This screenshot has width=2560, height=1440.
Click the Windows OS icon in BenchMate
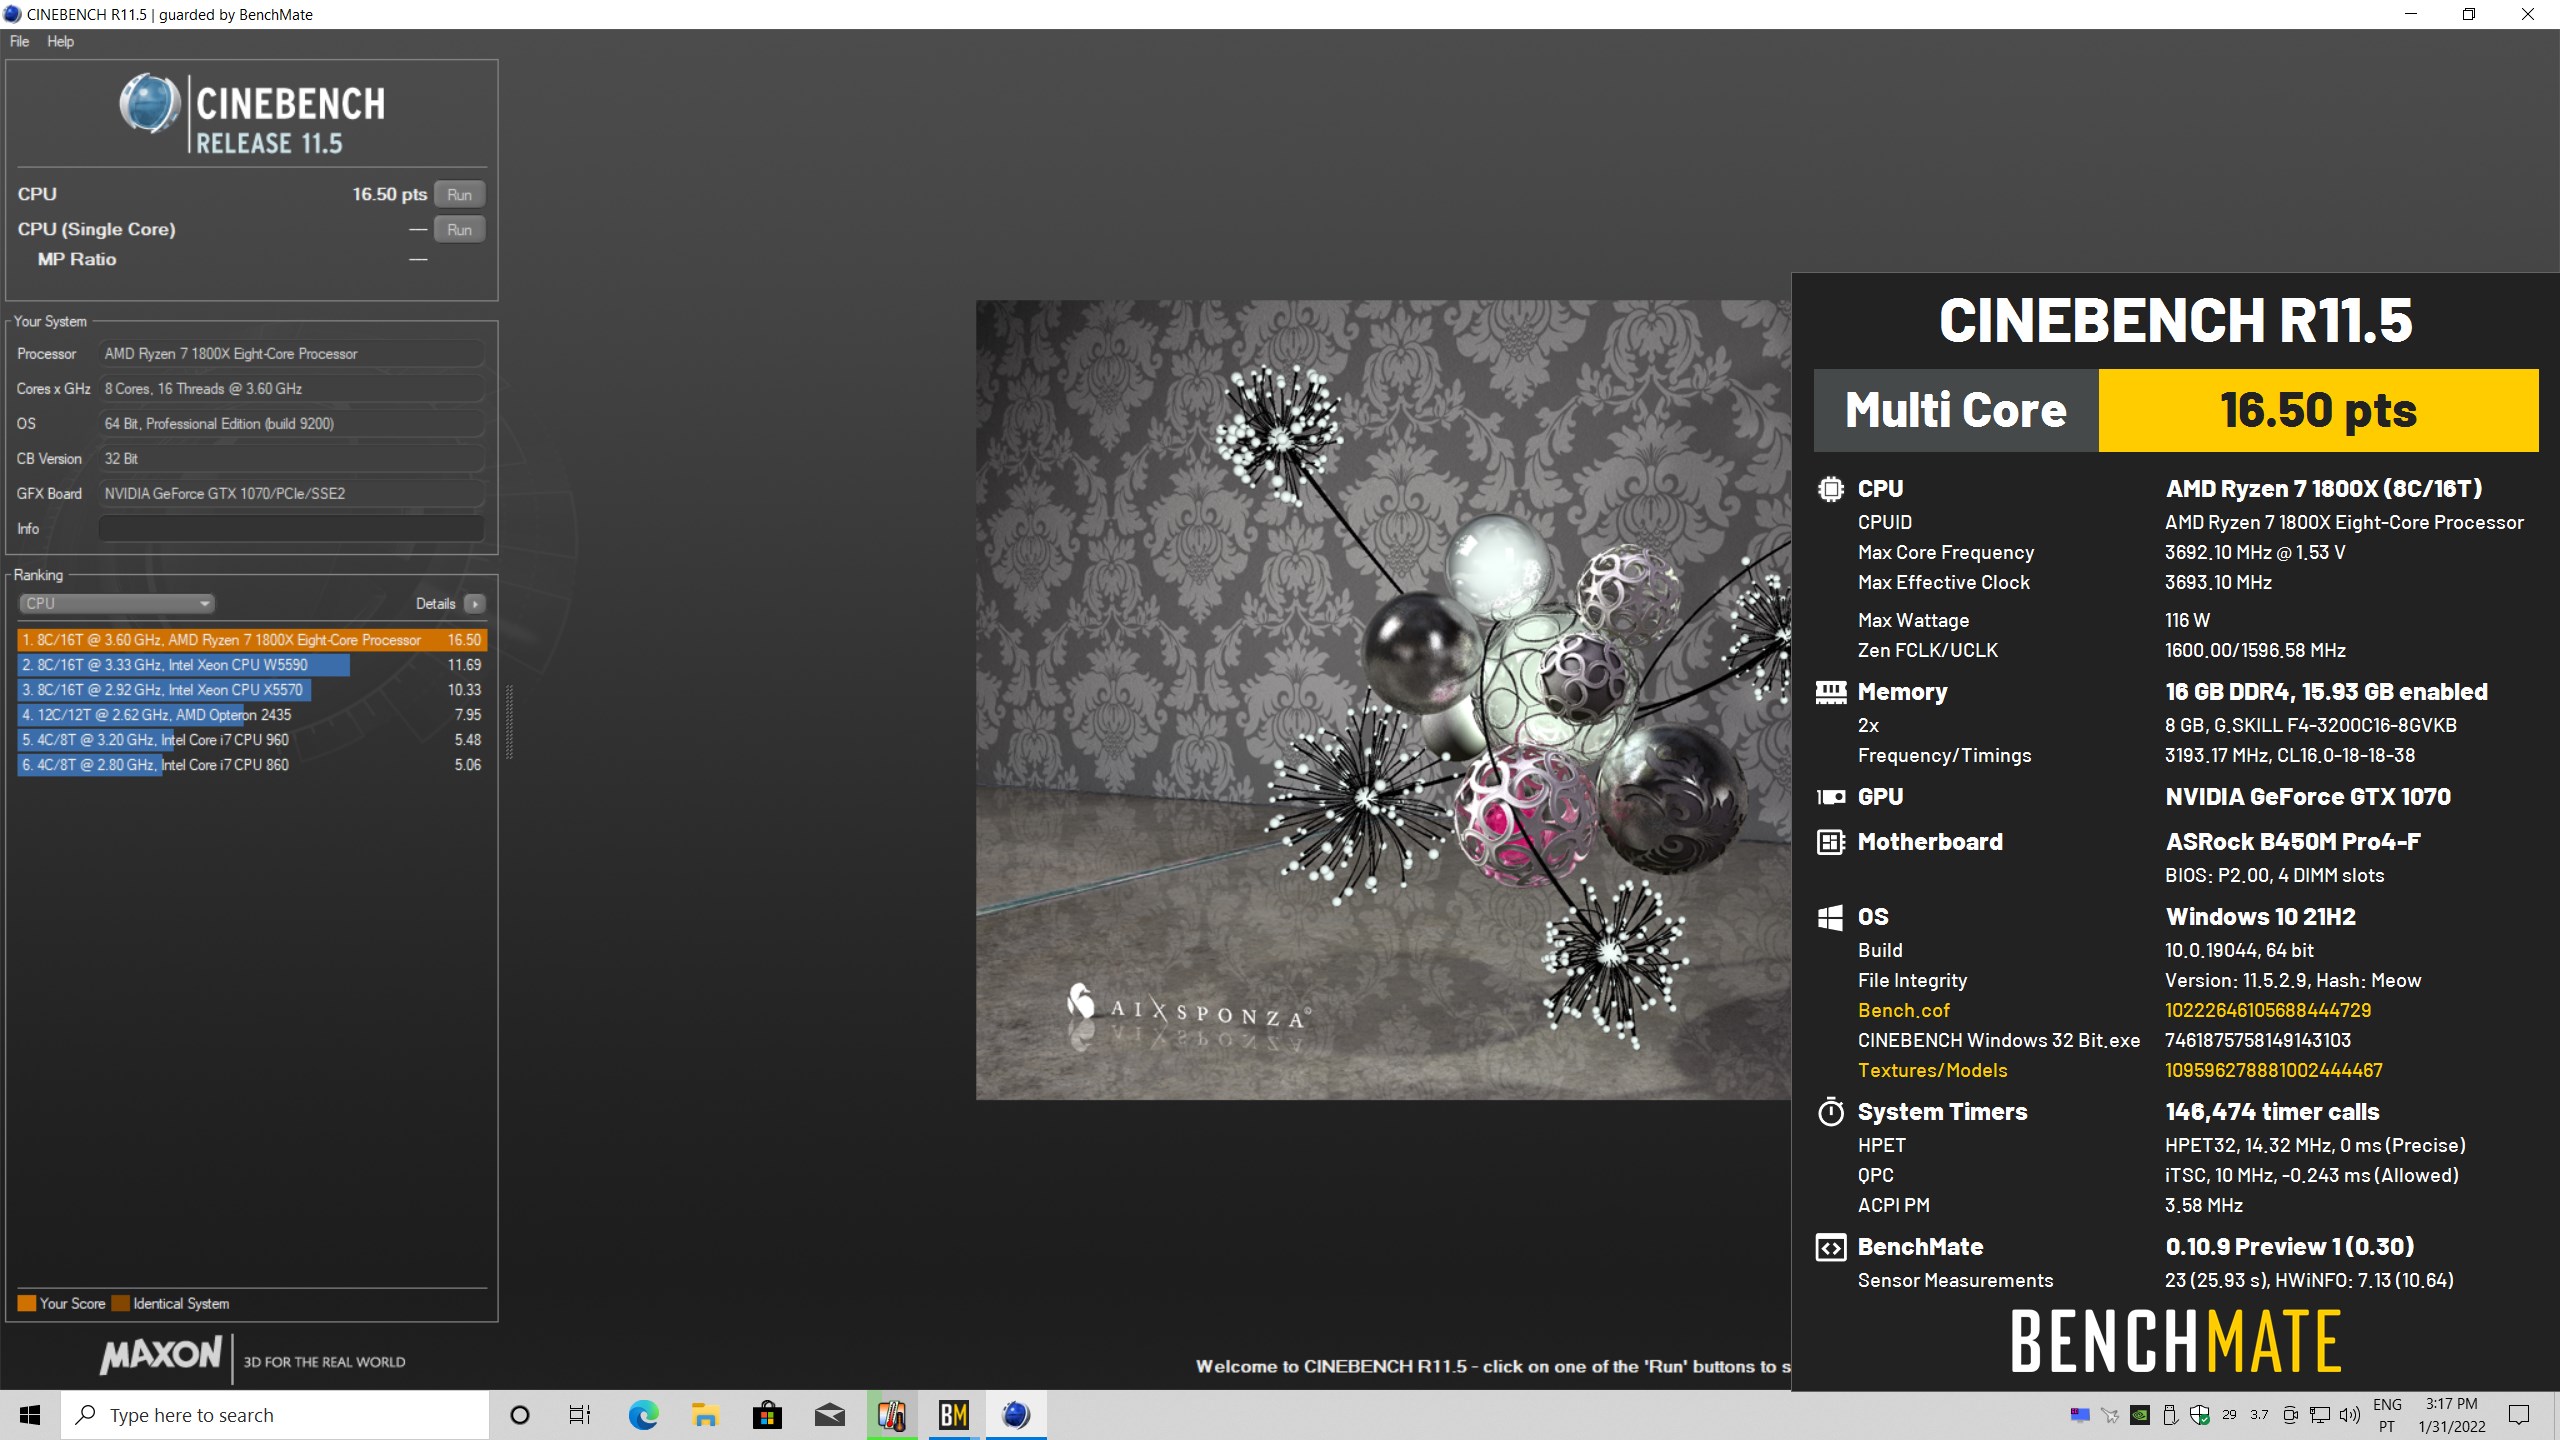[1830, 917]
